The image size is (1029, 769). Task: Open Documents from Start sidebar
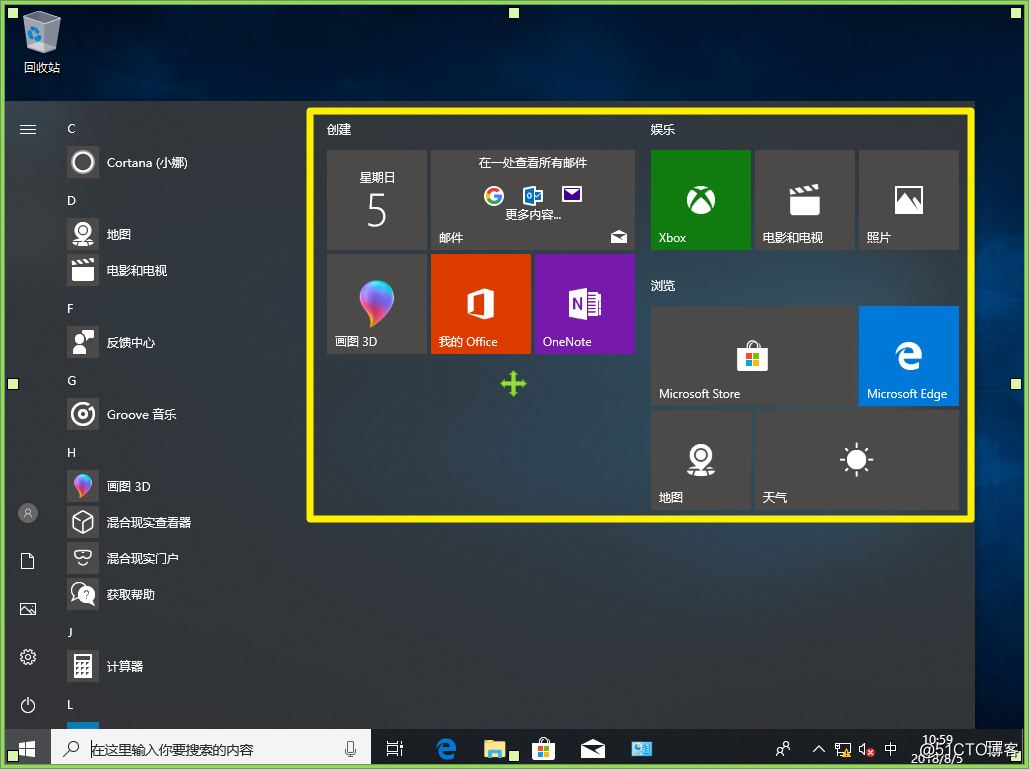click(x=28, y=561)
